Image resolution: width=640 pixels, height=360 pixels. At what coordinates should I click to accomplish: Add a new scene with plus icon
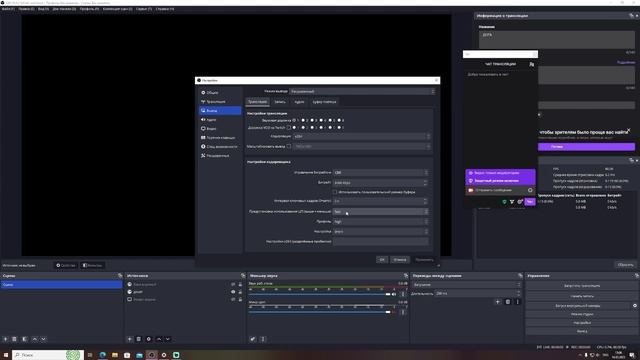pyautogui.click(x=5, y=339)
